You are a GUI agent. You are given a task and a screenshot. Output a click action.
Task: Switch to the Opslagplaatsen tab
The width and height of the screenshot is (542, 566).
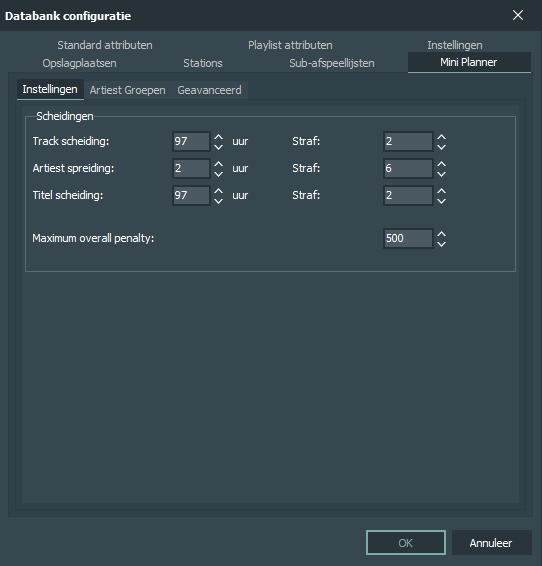79,63
